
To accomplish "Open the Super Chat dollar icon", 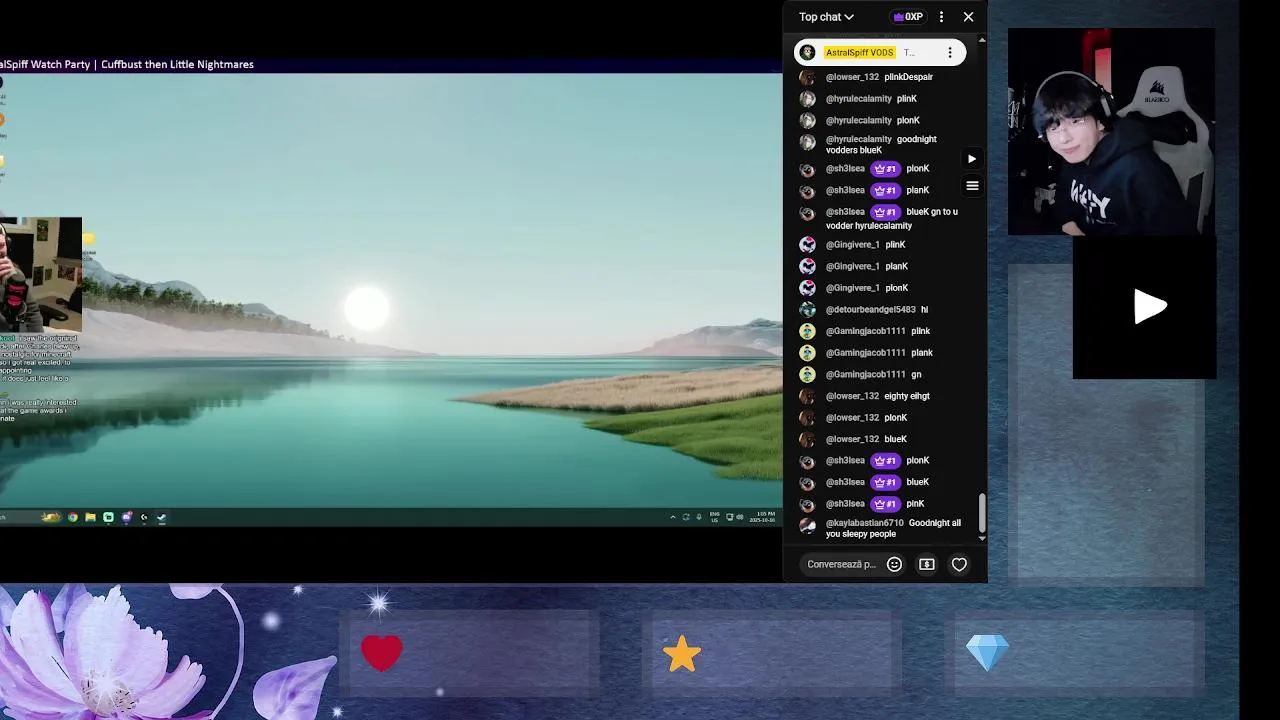I will 927,565.
